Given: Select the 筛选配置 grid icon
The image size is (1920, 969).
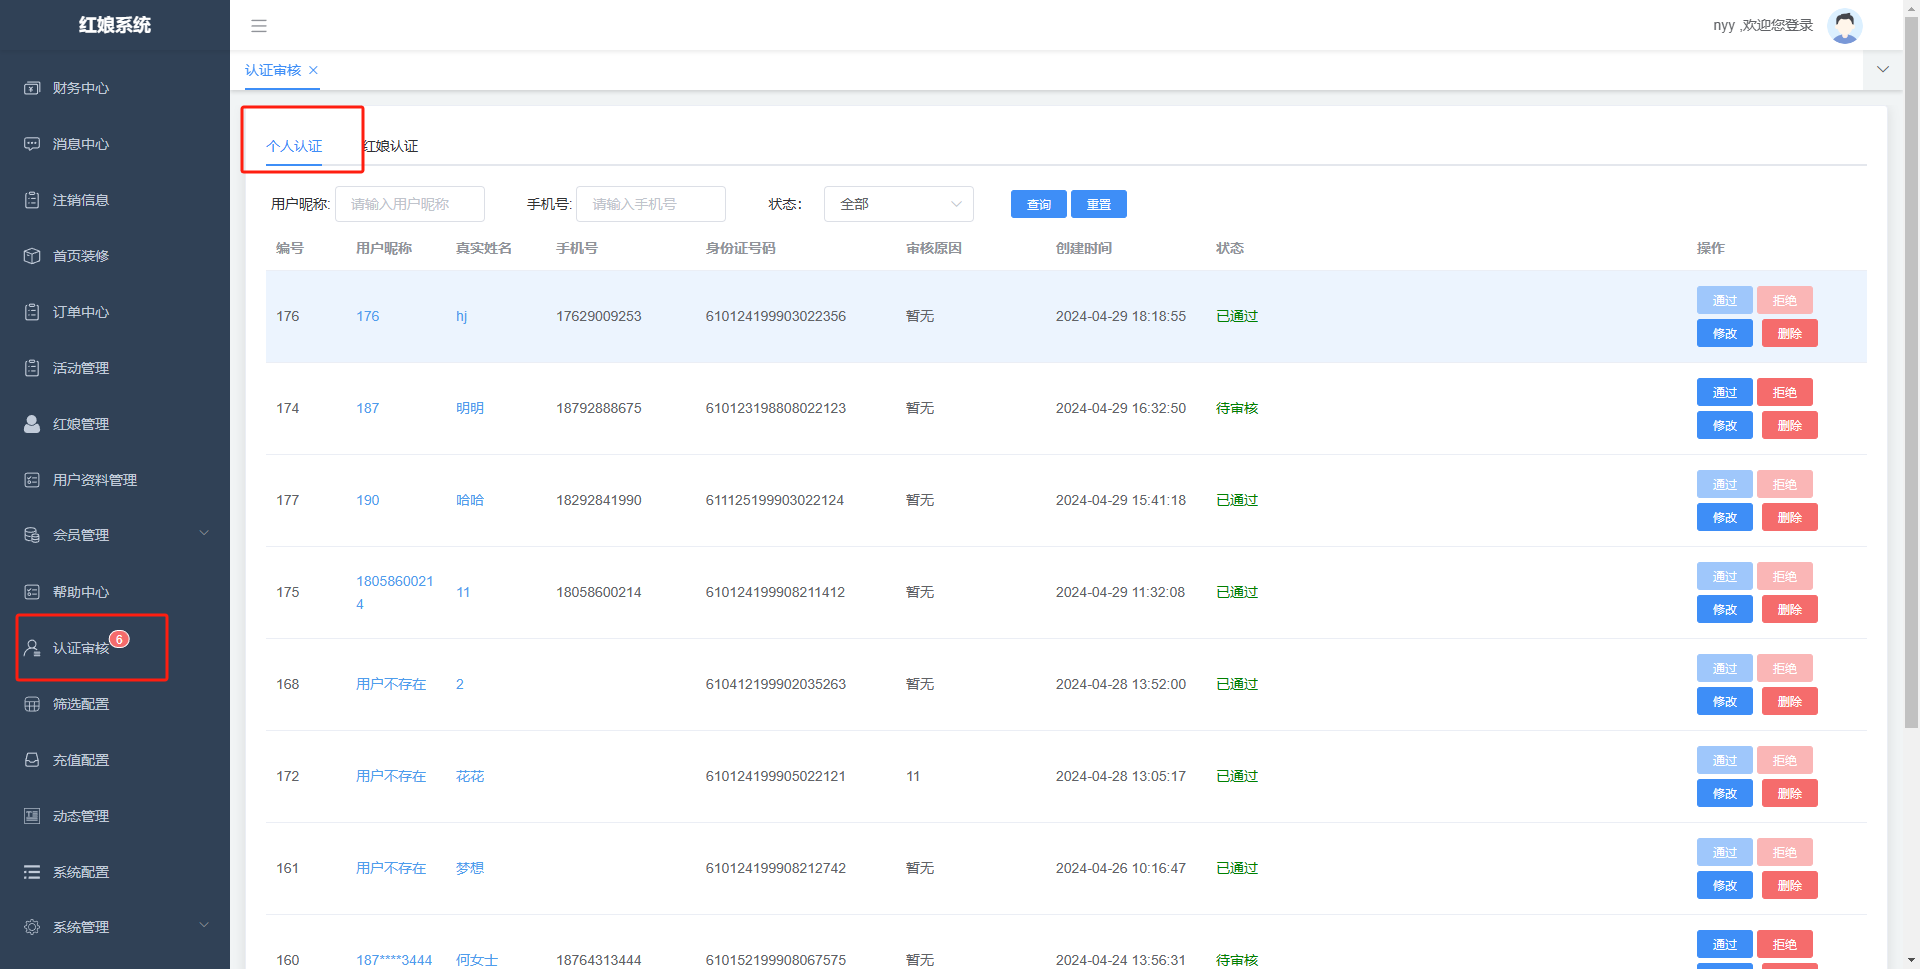Looking at the screenshot, I should pyautogui.click(x=32, y=704).
